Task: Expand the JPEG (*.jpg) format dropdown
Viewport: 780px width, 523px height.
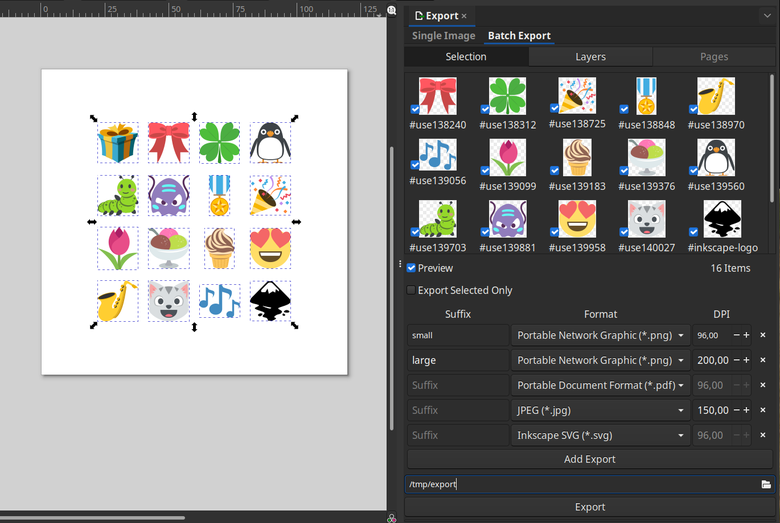Action: click(x=600, y=410)
